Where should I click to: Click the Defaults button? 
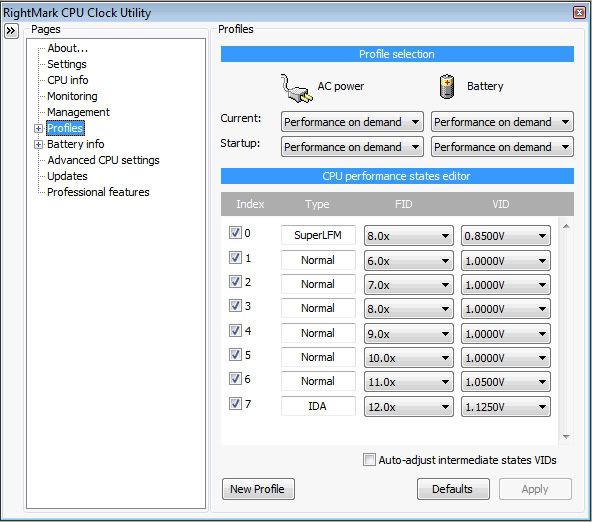[x=453, y=489]
